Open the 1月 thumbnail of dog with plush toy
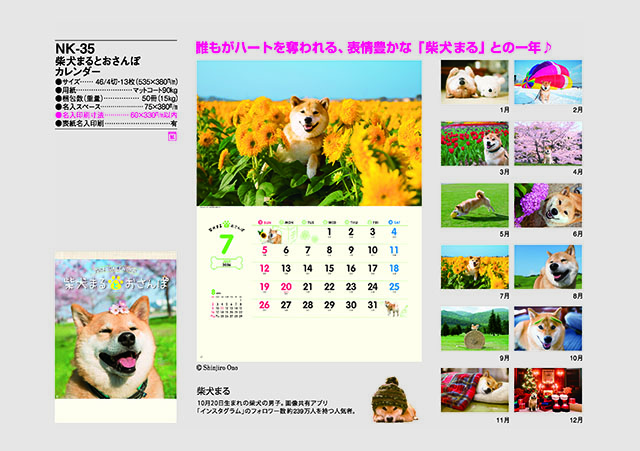Screen dimensions: 640x451 (475, 82)
